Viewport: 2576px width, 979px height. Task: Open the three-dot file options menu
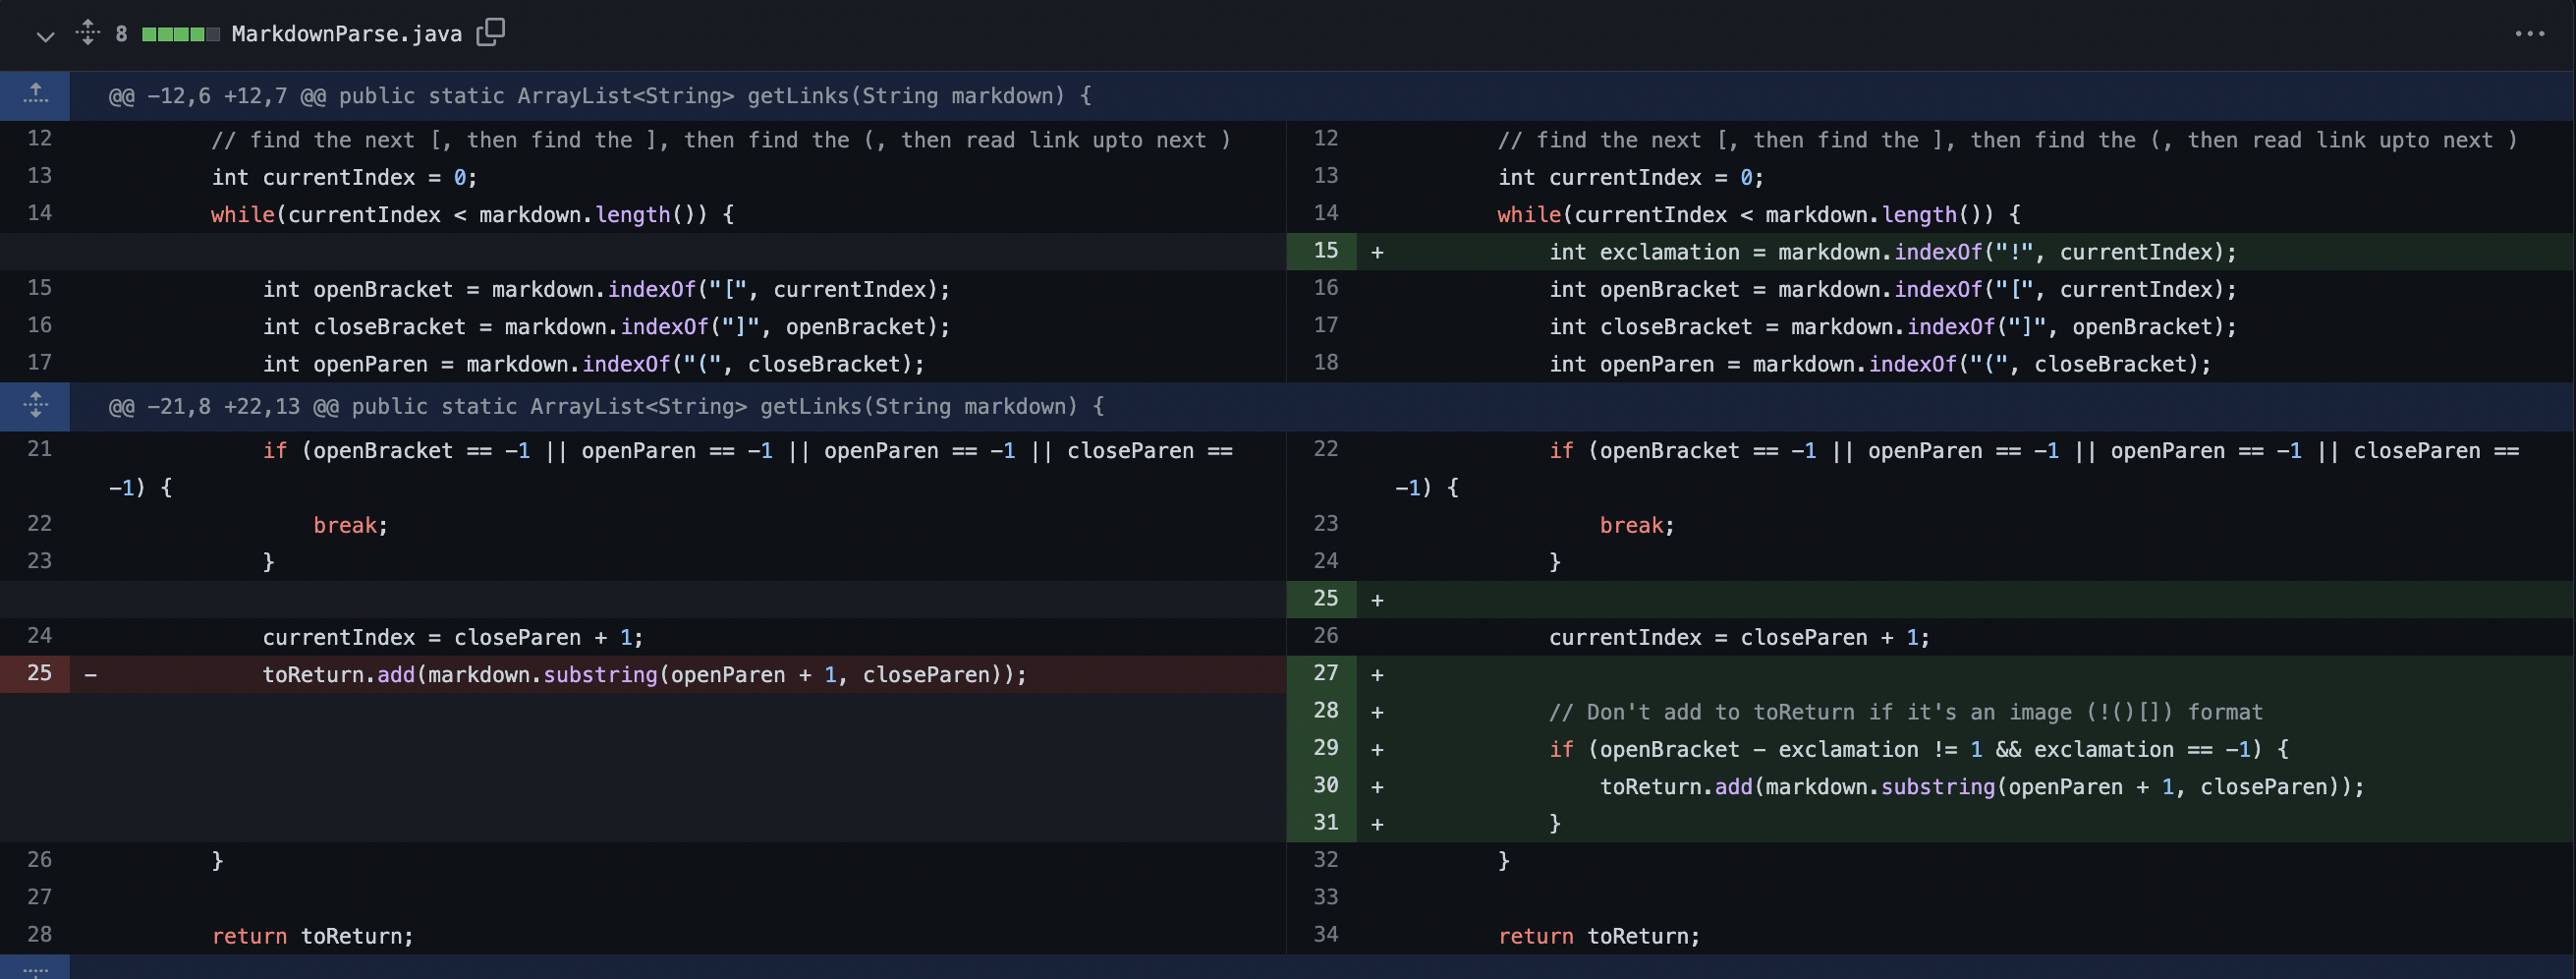point(2529,34)
